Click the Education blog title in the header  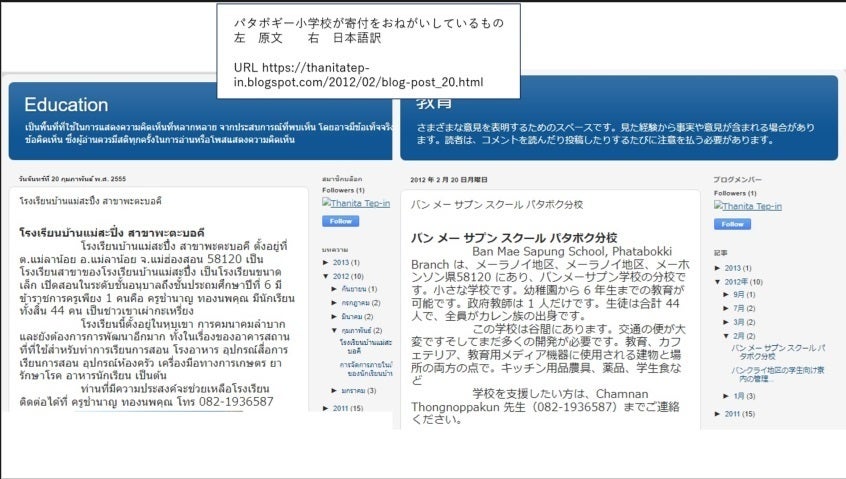coord(66,105)
